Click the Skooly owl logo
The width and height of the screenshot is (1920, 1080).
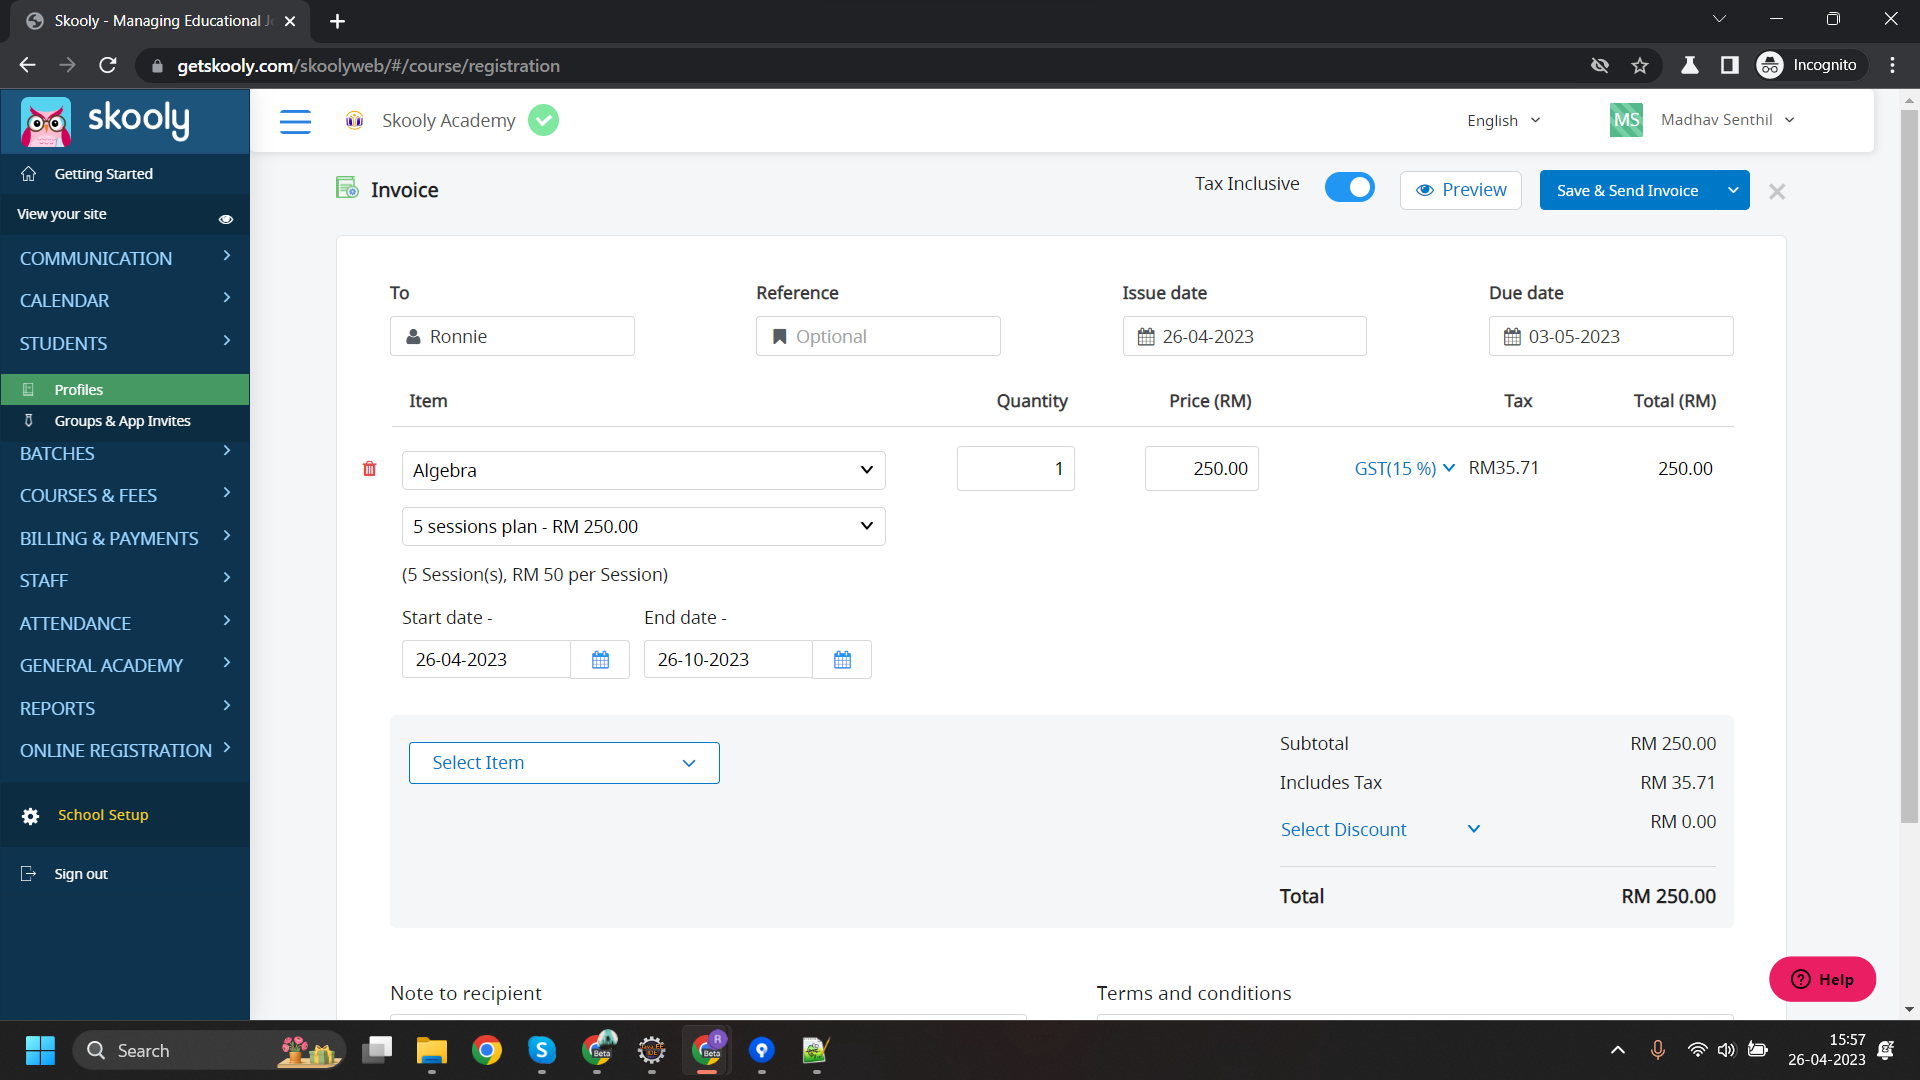[46, 122]
